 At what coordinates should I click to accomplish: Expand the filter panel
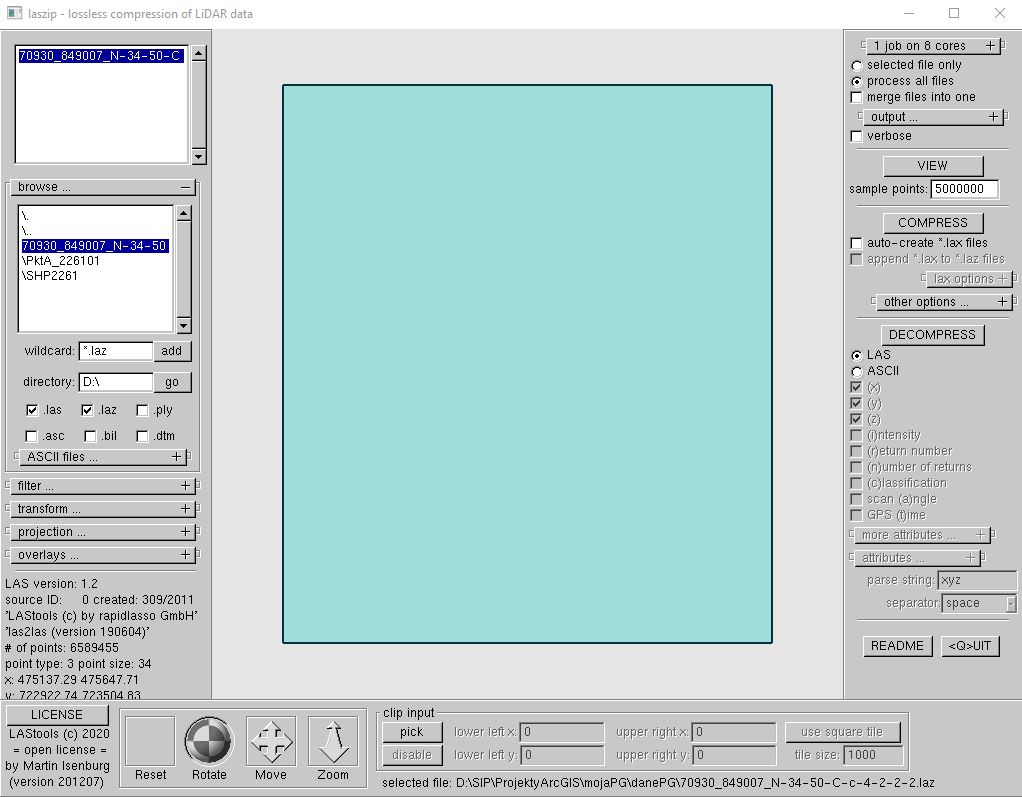click(x=185, y=486)
